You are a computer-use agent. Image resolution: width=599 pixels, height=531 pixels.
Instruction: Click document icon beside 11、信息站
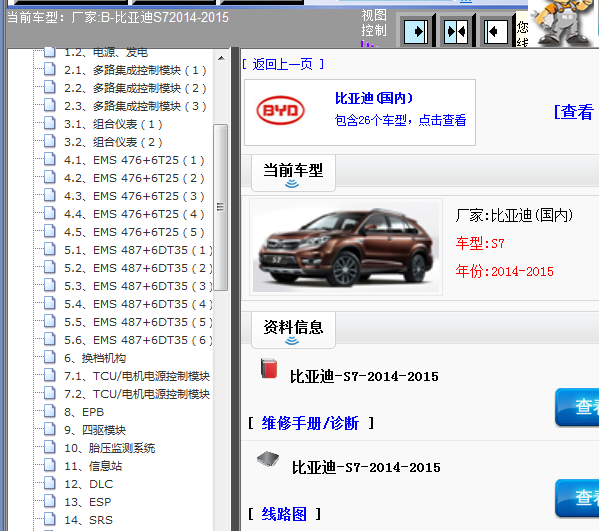[49, 465]
